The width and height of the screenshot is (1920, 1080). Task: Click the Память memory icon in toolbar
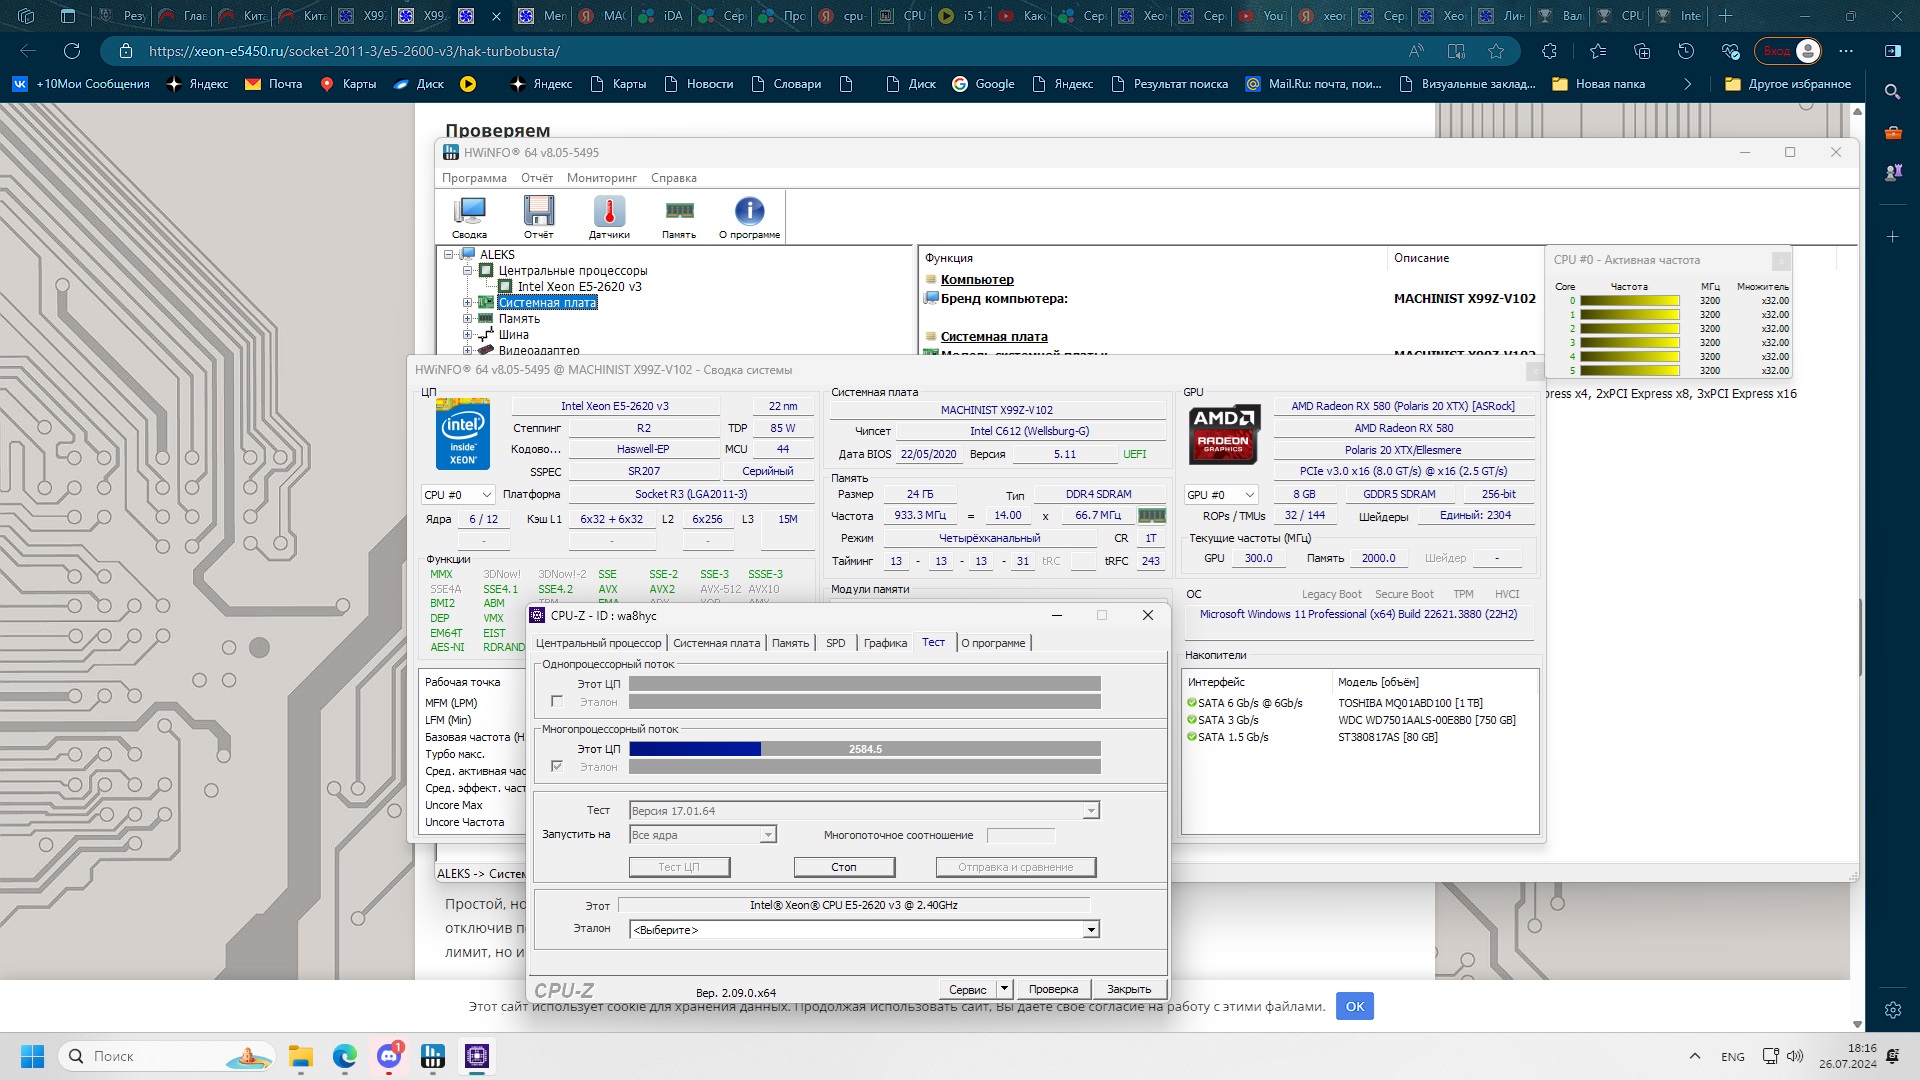pos(679,215)
